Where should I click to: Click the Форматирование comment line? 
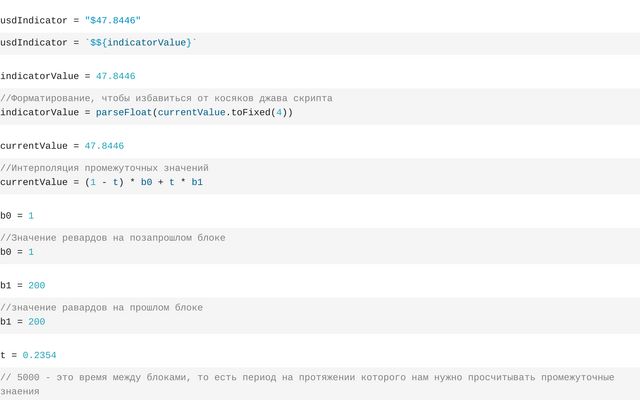(166, 98)
